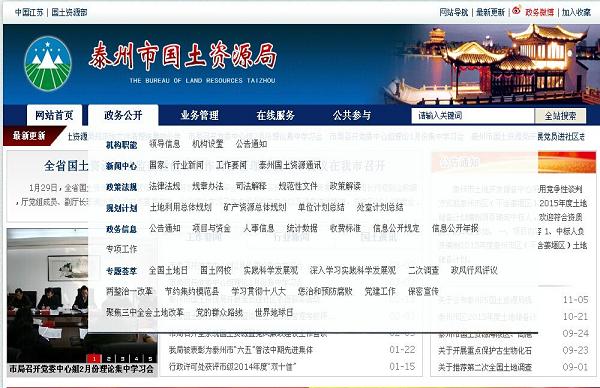Open 世界地球日 special topic link
Viewport: 600px width, 388px height.
click(x=274, y=313)
